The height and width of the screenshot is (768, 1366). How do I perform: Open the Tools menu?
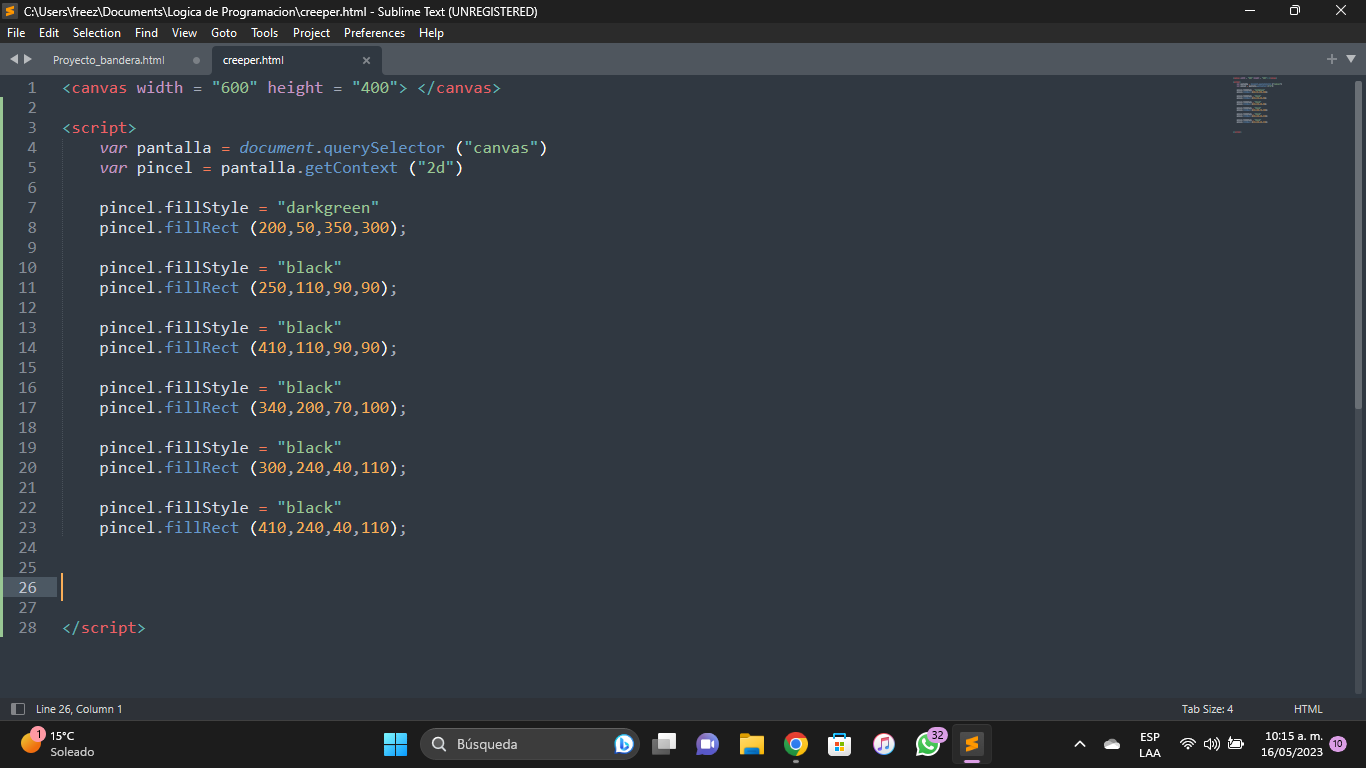[x=265, y=33]
